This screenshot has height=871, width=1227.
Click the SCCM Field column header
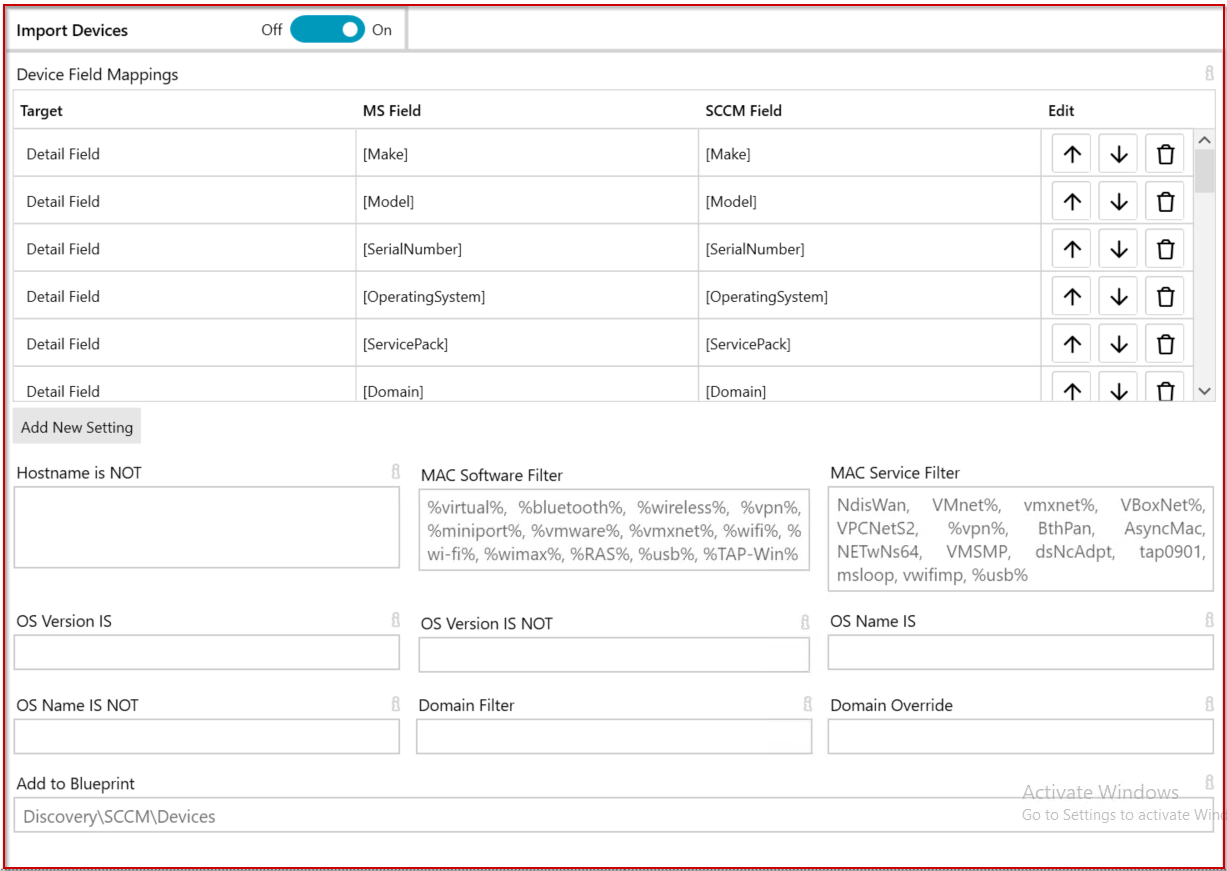point(744,111)
